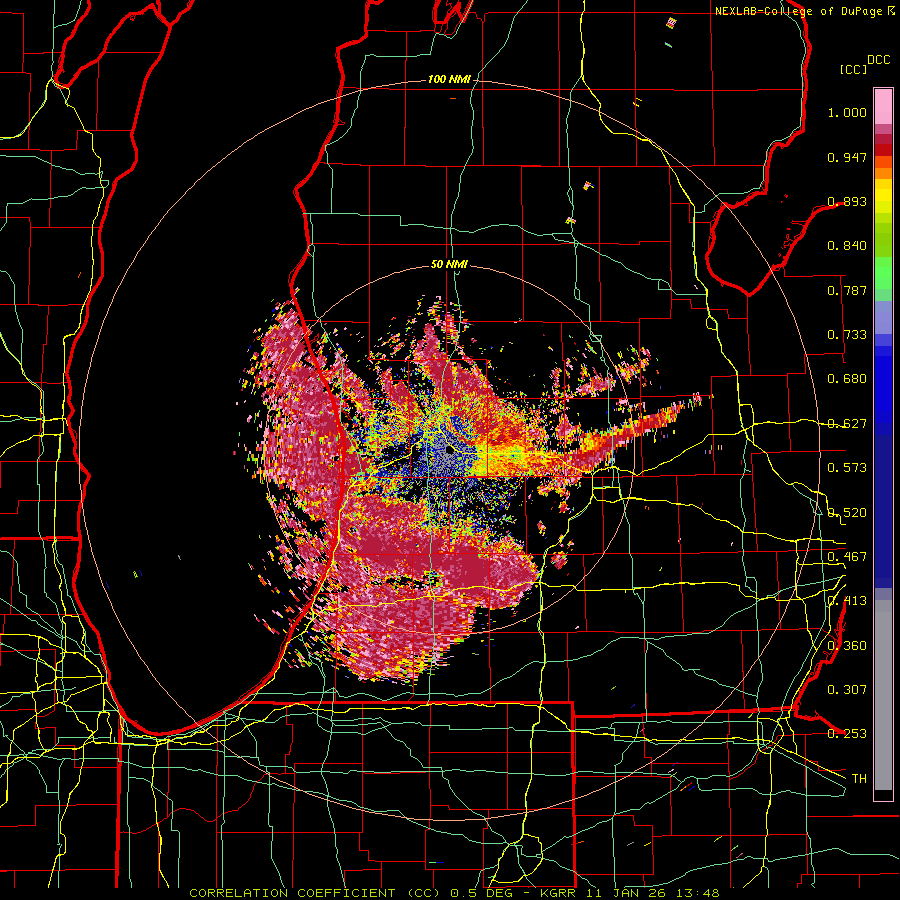The height and width of the screenshot is (900, 900).
Task: Click the 0.573 value on the color scale
Action: (847, 468)
